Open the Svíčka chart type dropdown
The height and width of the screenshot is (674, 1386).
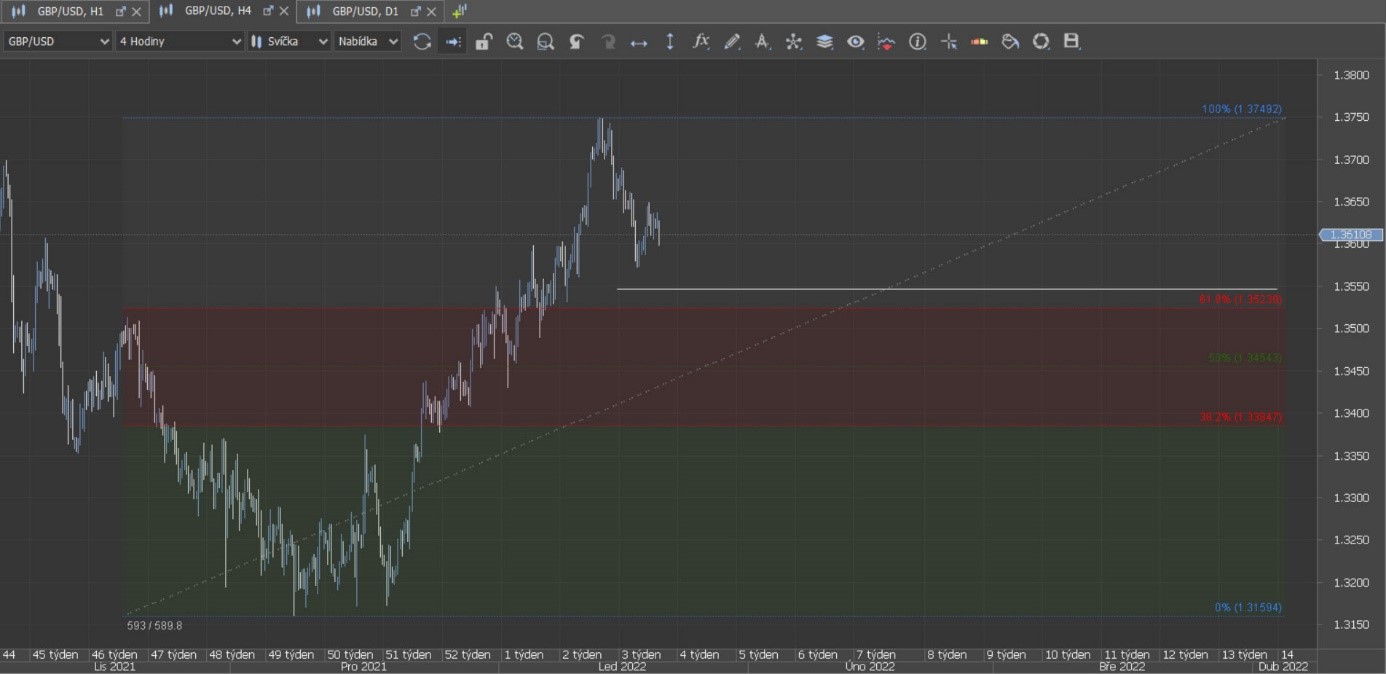(x=289, y=42)
